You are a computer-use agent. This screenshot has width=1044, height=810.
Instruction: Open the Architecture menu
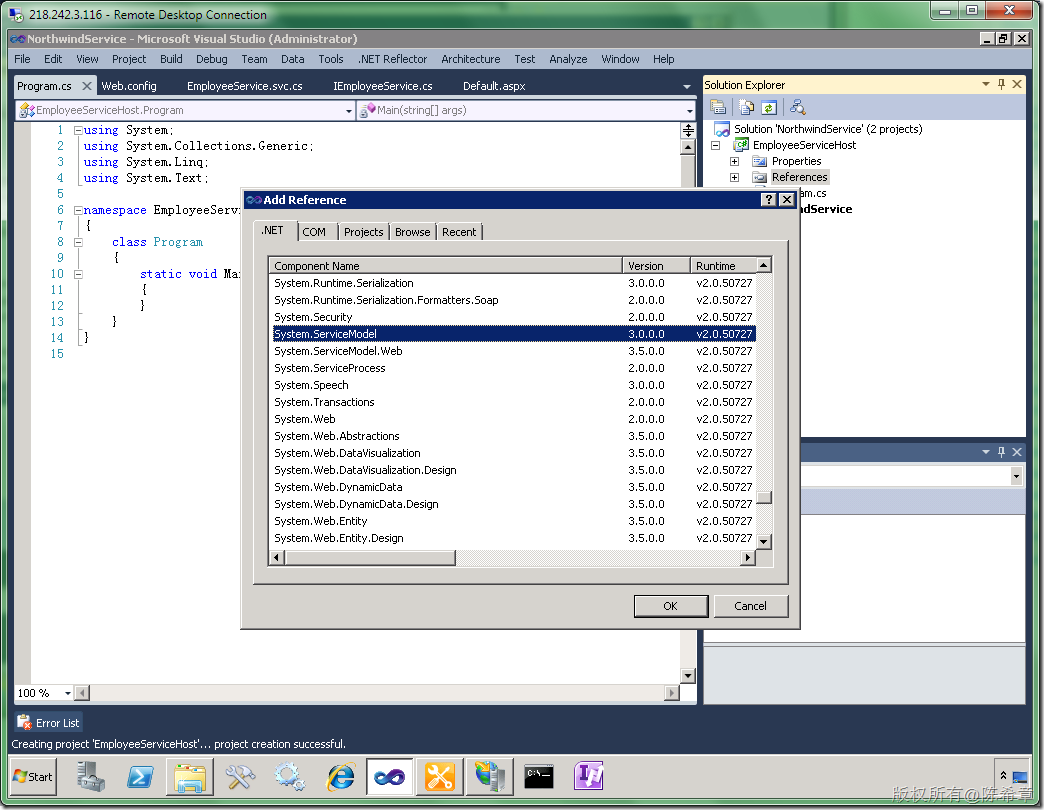(471, 59)
